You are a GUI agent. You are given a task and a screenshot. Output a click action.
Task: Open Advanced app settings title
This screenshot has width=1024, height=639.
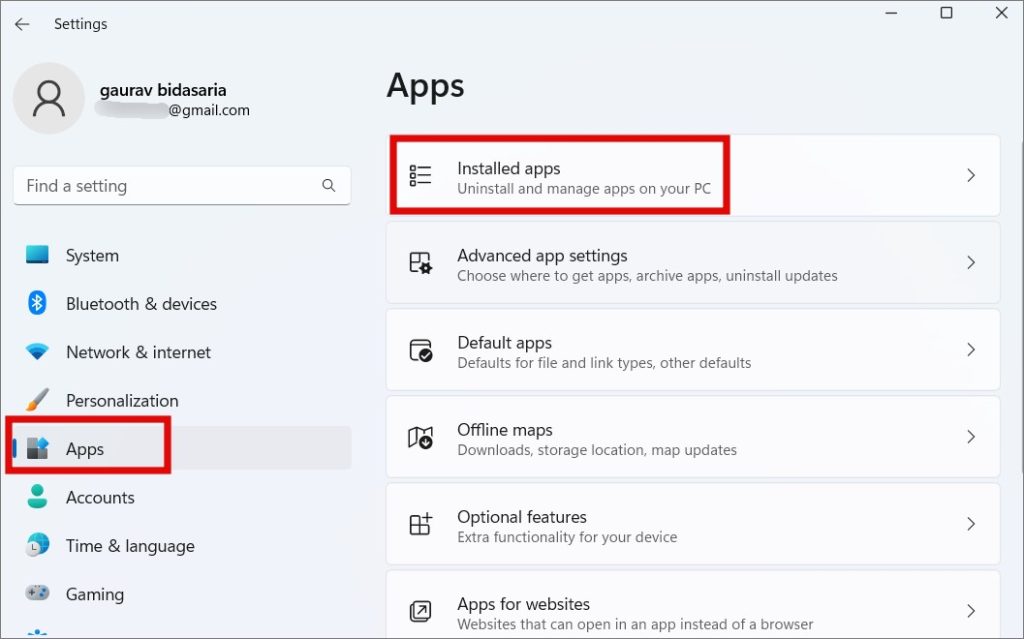542,255
